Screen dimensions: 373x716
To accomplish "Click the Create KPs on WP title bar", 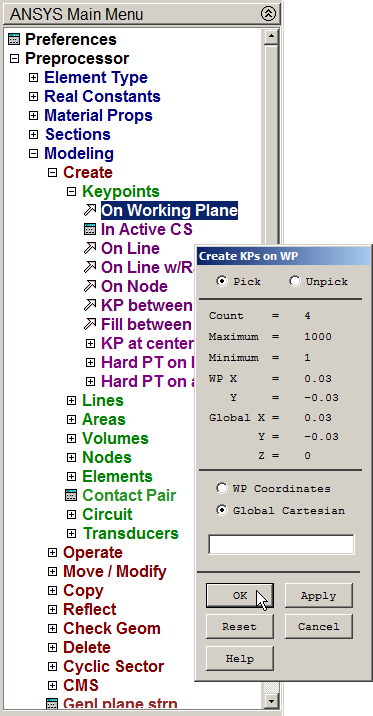I will point(284,256).
